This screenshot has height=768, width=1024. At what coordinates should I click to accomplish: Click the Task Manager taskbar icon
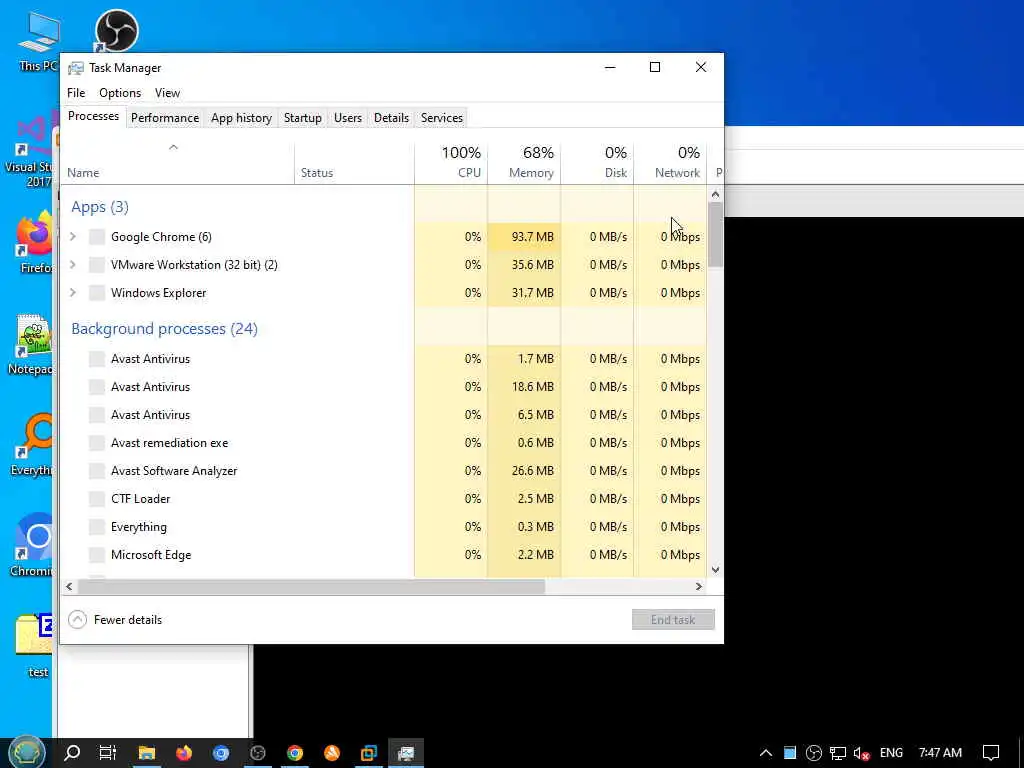click(406, 753)
